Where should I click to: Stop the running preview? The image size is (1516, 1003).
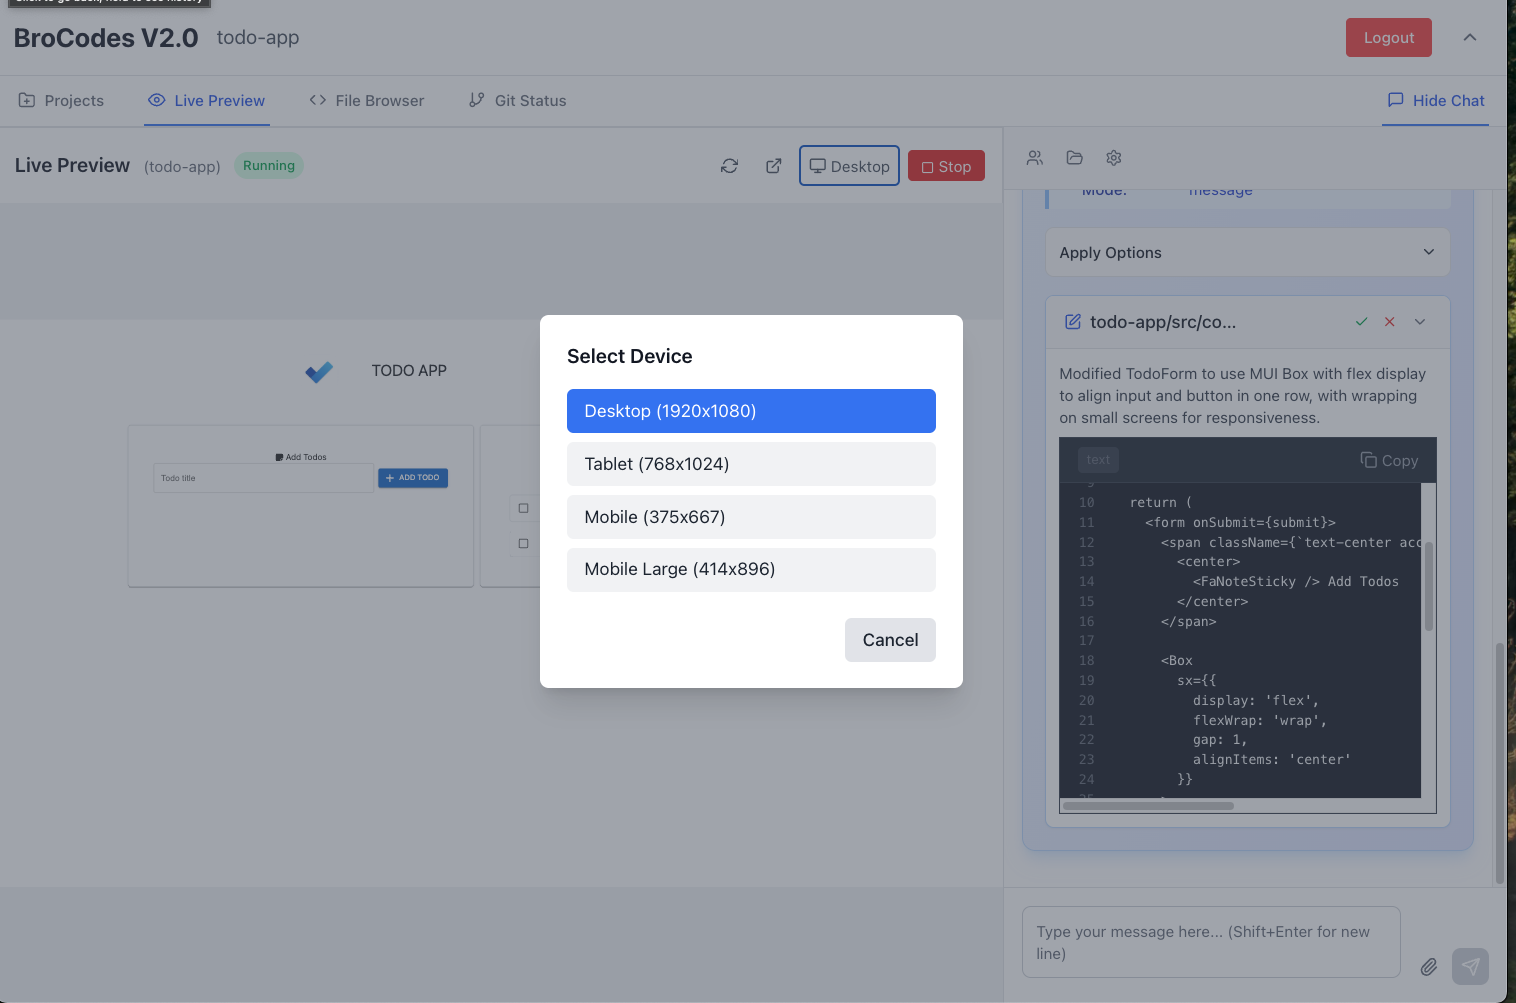[x=946, y=166]
